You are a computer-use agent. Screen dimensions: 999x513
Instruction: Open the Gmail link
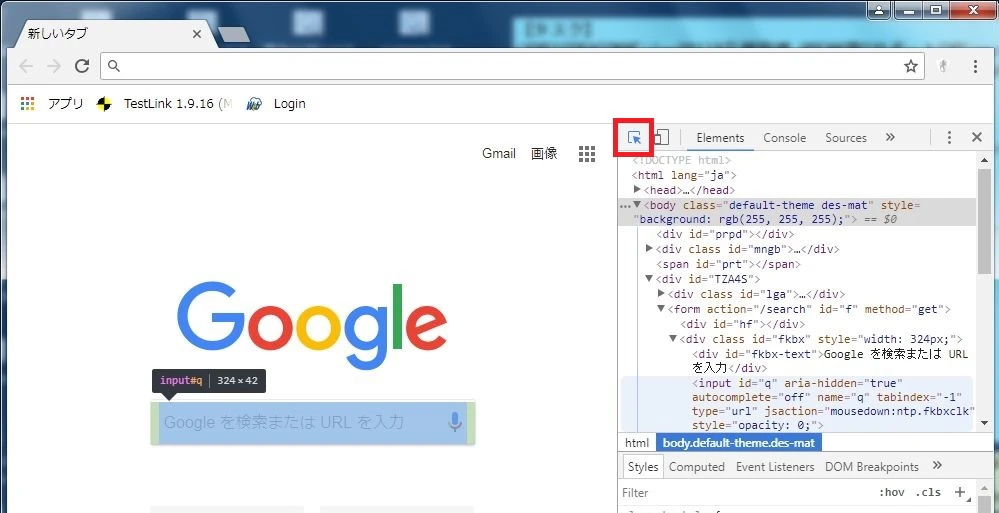499,154
